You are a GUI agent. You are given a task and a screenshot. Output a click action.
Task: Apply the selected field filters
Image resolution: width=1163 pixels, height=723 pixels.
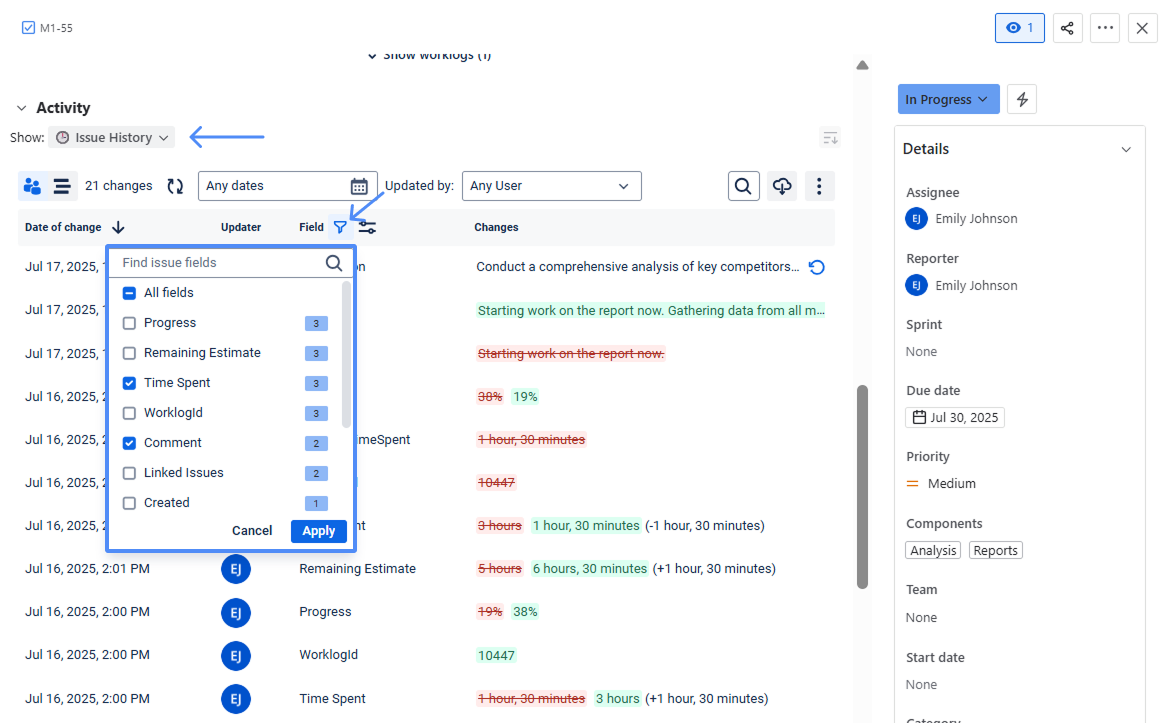tap(318, 531)
